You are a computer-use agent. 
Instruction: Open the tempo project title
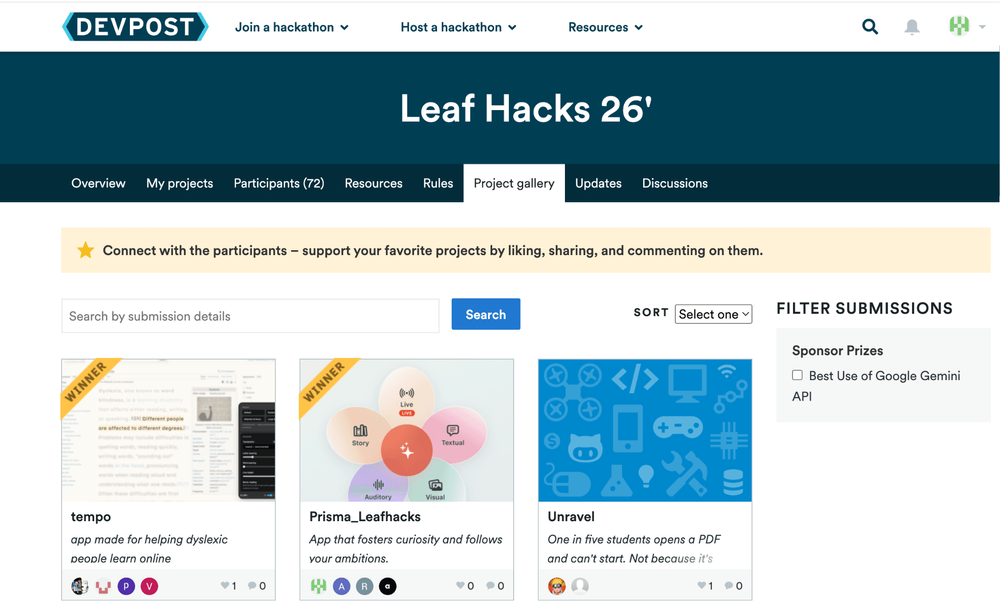(91, 517)
